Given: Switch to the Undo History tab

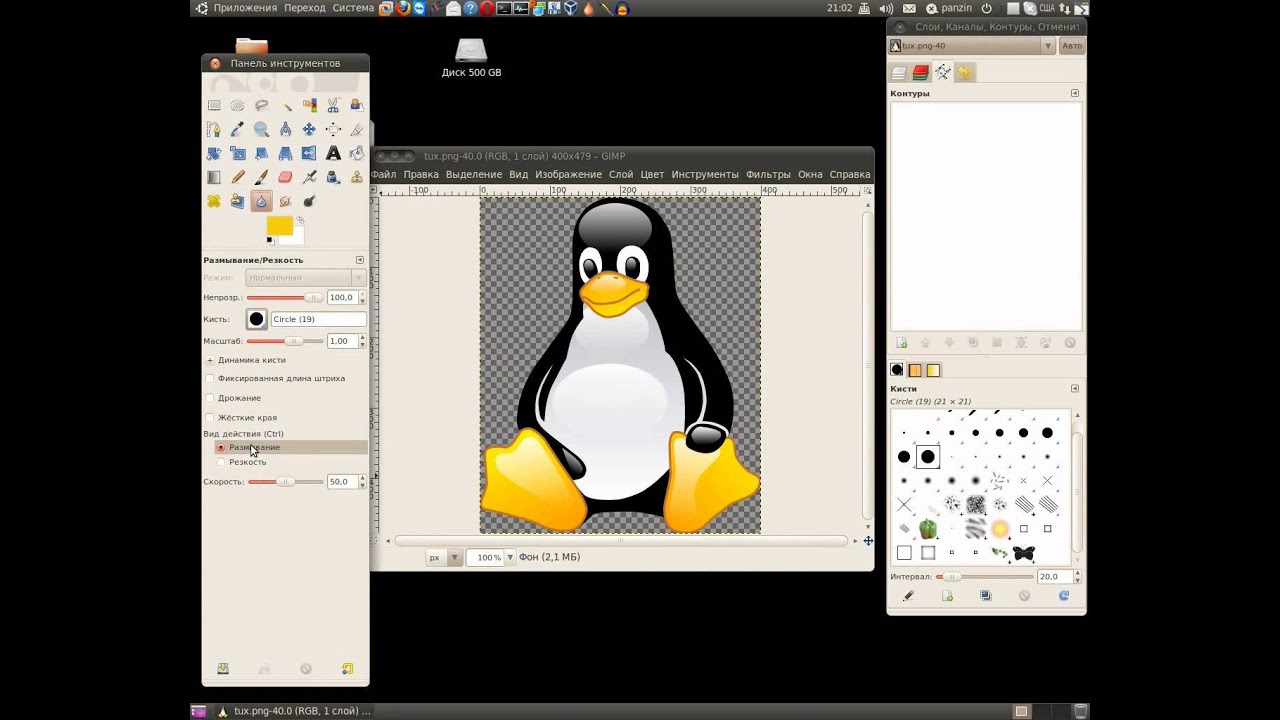Looking at the screenshot, I should click(x=965, y=72).
